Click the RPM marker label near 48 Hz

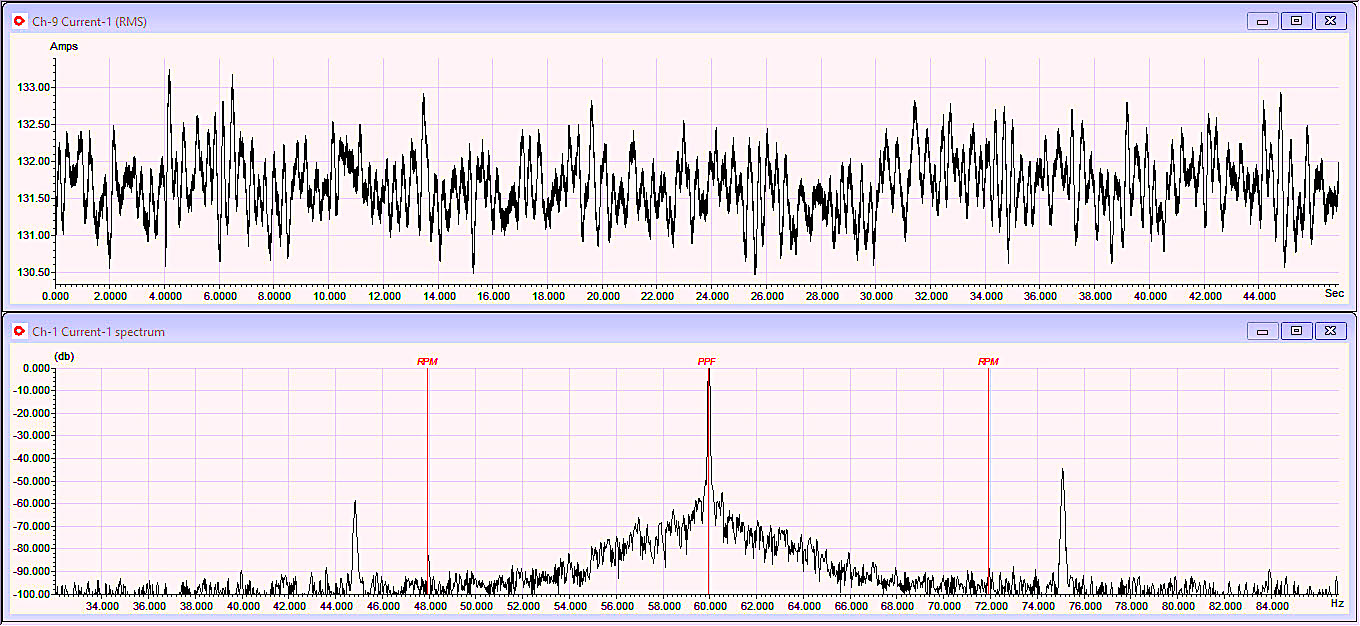click(x=428, y=361)
